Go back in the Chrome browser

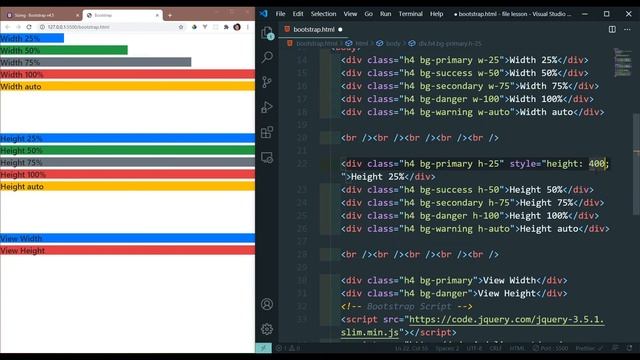pyautogui.click(x=7, y=27)
